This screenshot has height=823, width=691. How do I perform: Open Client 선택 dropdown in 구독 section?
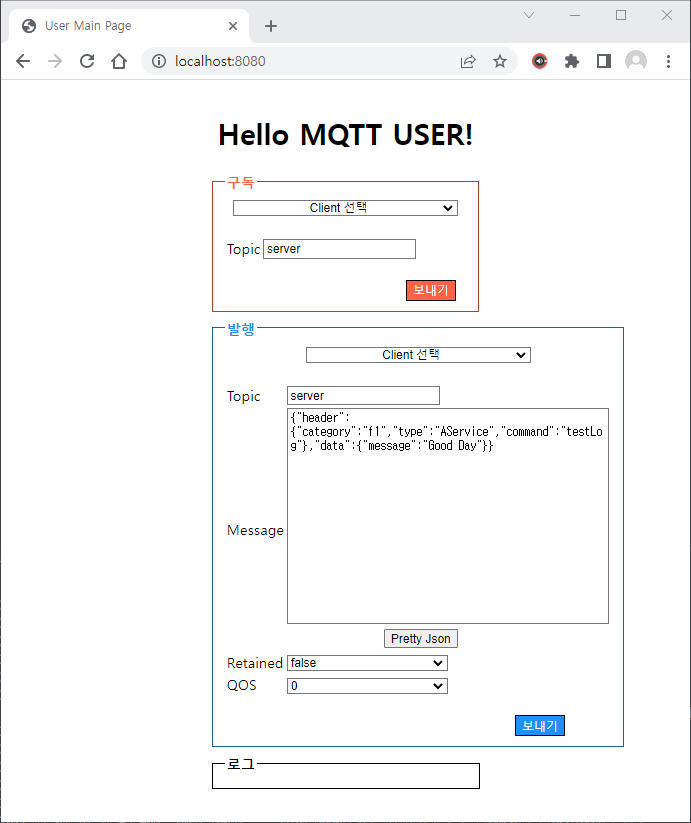coord(345,208)
